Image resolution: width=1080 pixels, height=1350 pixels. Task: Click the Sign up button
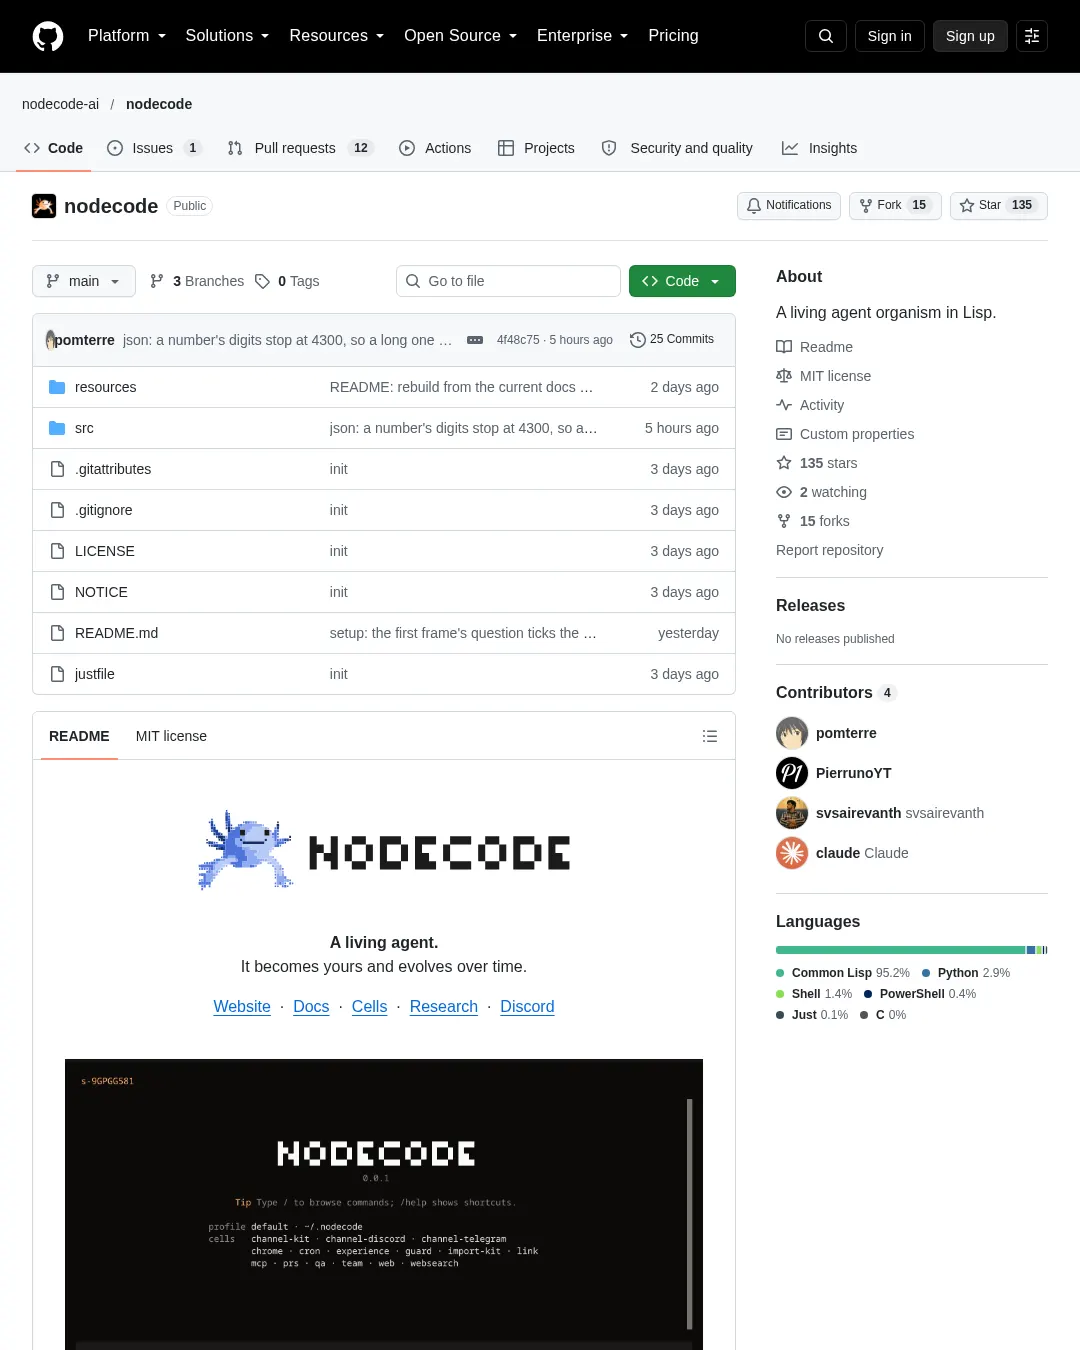(x=970, y=36)
